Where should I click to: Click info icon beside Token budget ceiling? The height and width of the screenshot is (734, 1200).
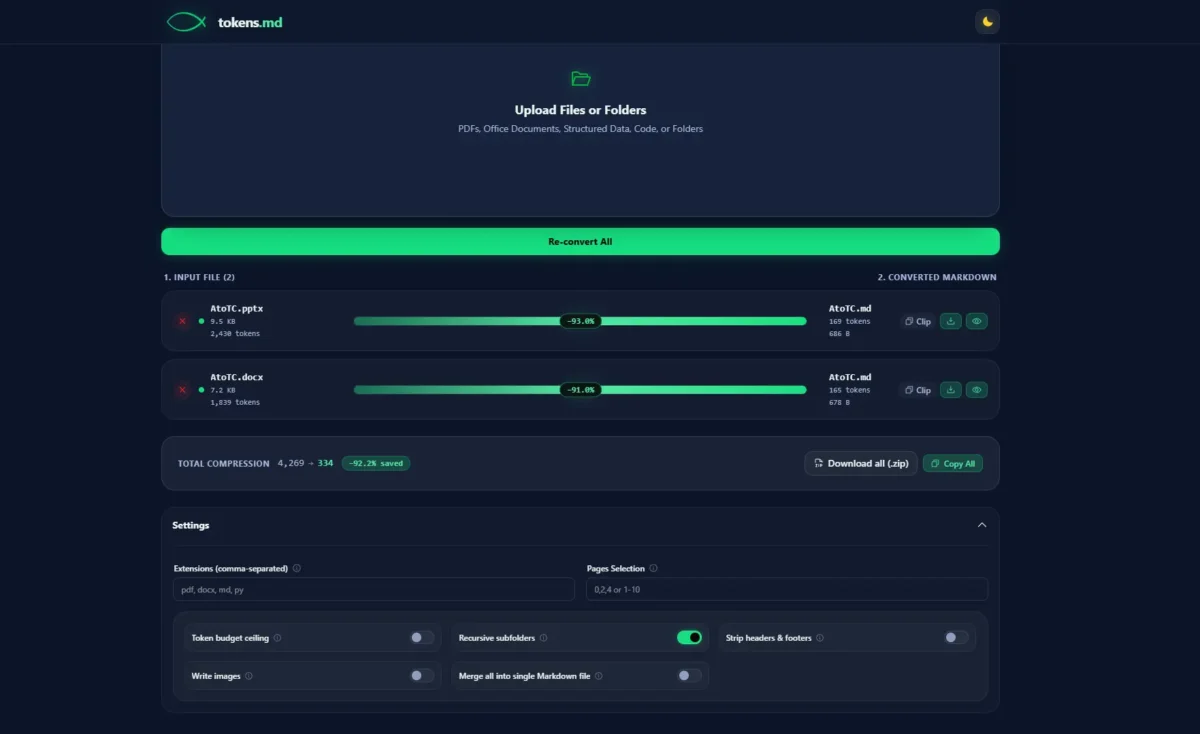(278, 638)
